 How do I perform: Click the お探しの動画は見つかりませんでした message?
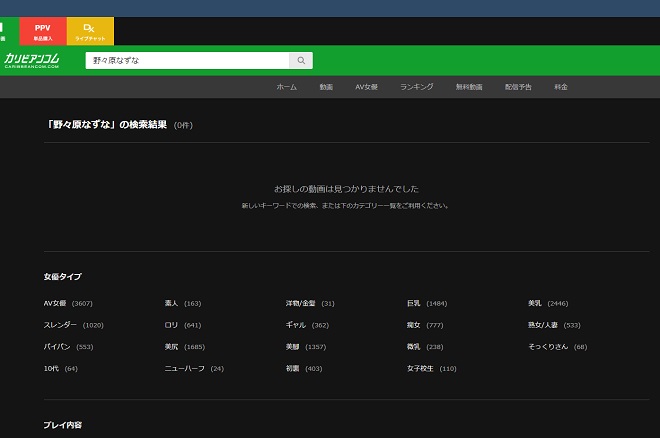coord(346,189)
